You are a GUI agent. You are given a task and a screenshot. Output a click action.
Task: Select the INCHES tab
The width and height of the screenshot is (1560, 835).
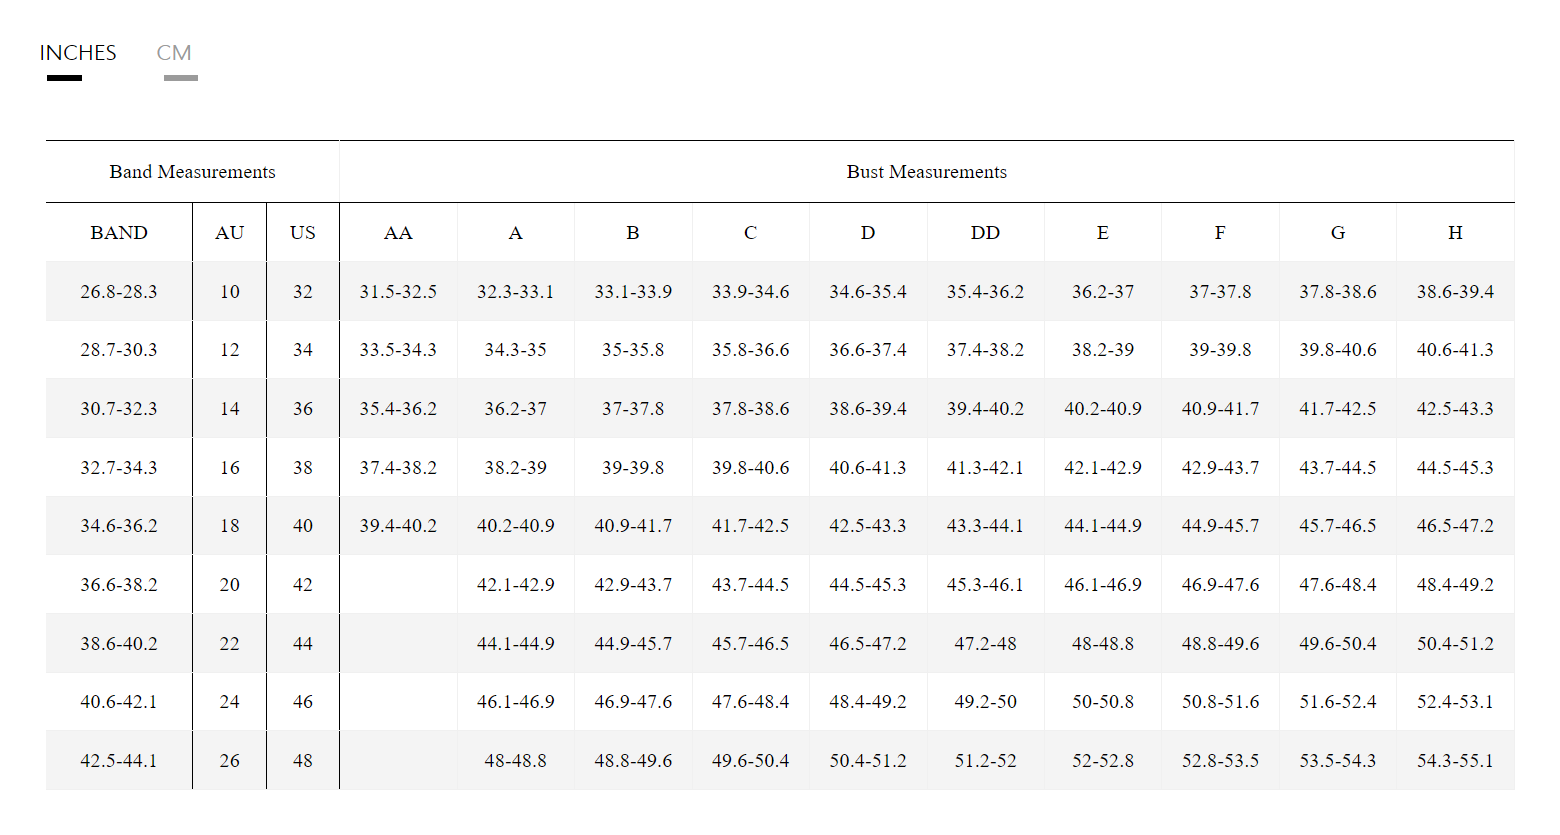tap(78, 54)
